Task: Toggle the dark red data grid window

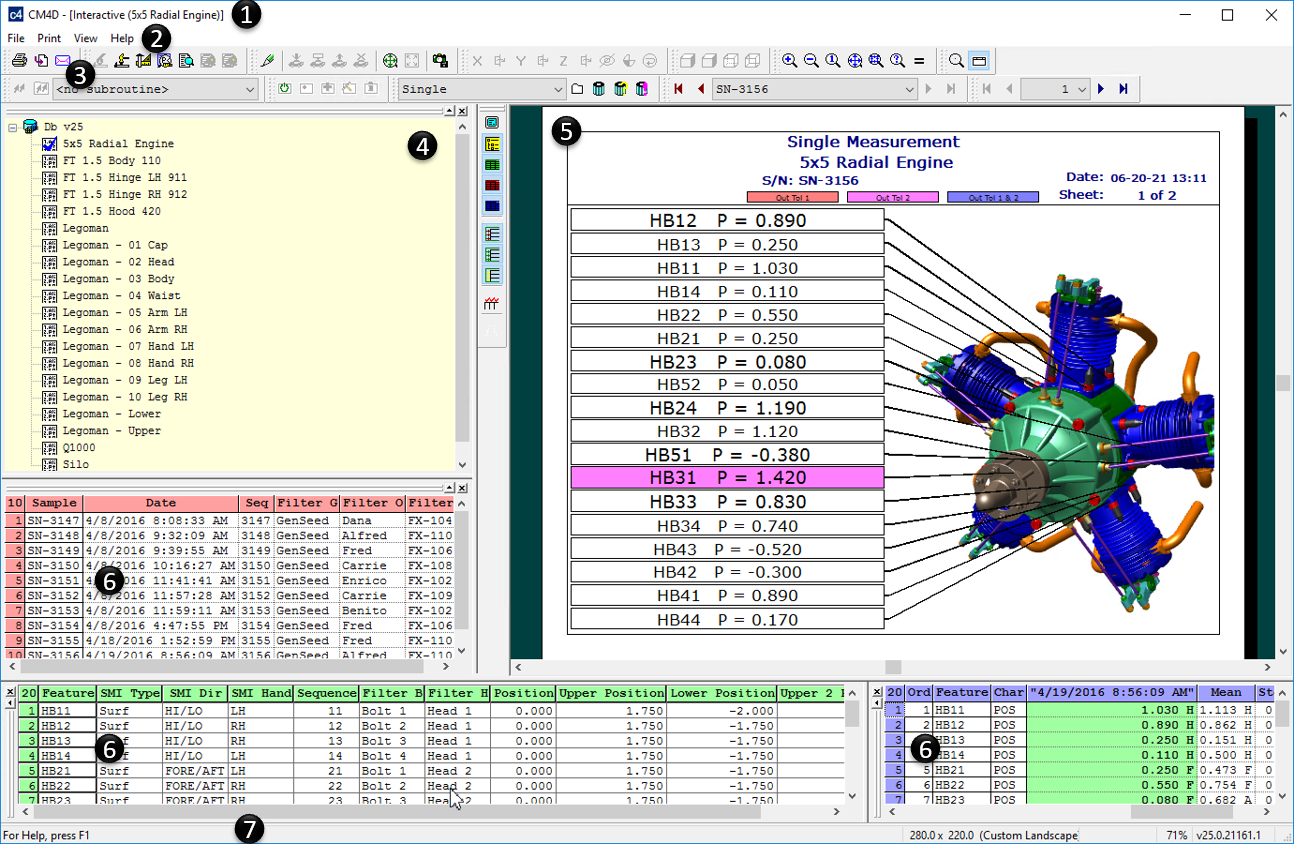Action: pyautogui.click(x=492, y=185)
